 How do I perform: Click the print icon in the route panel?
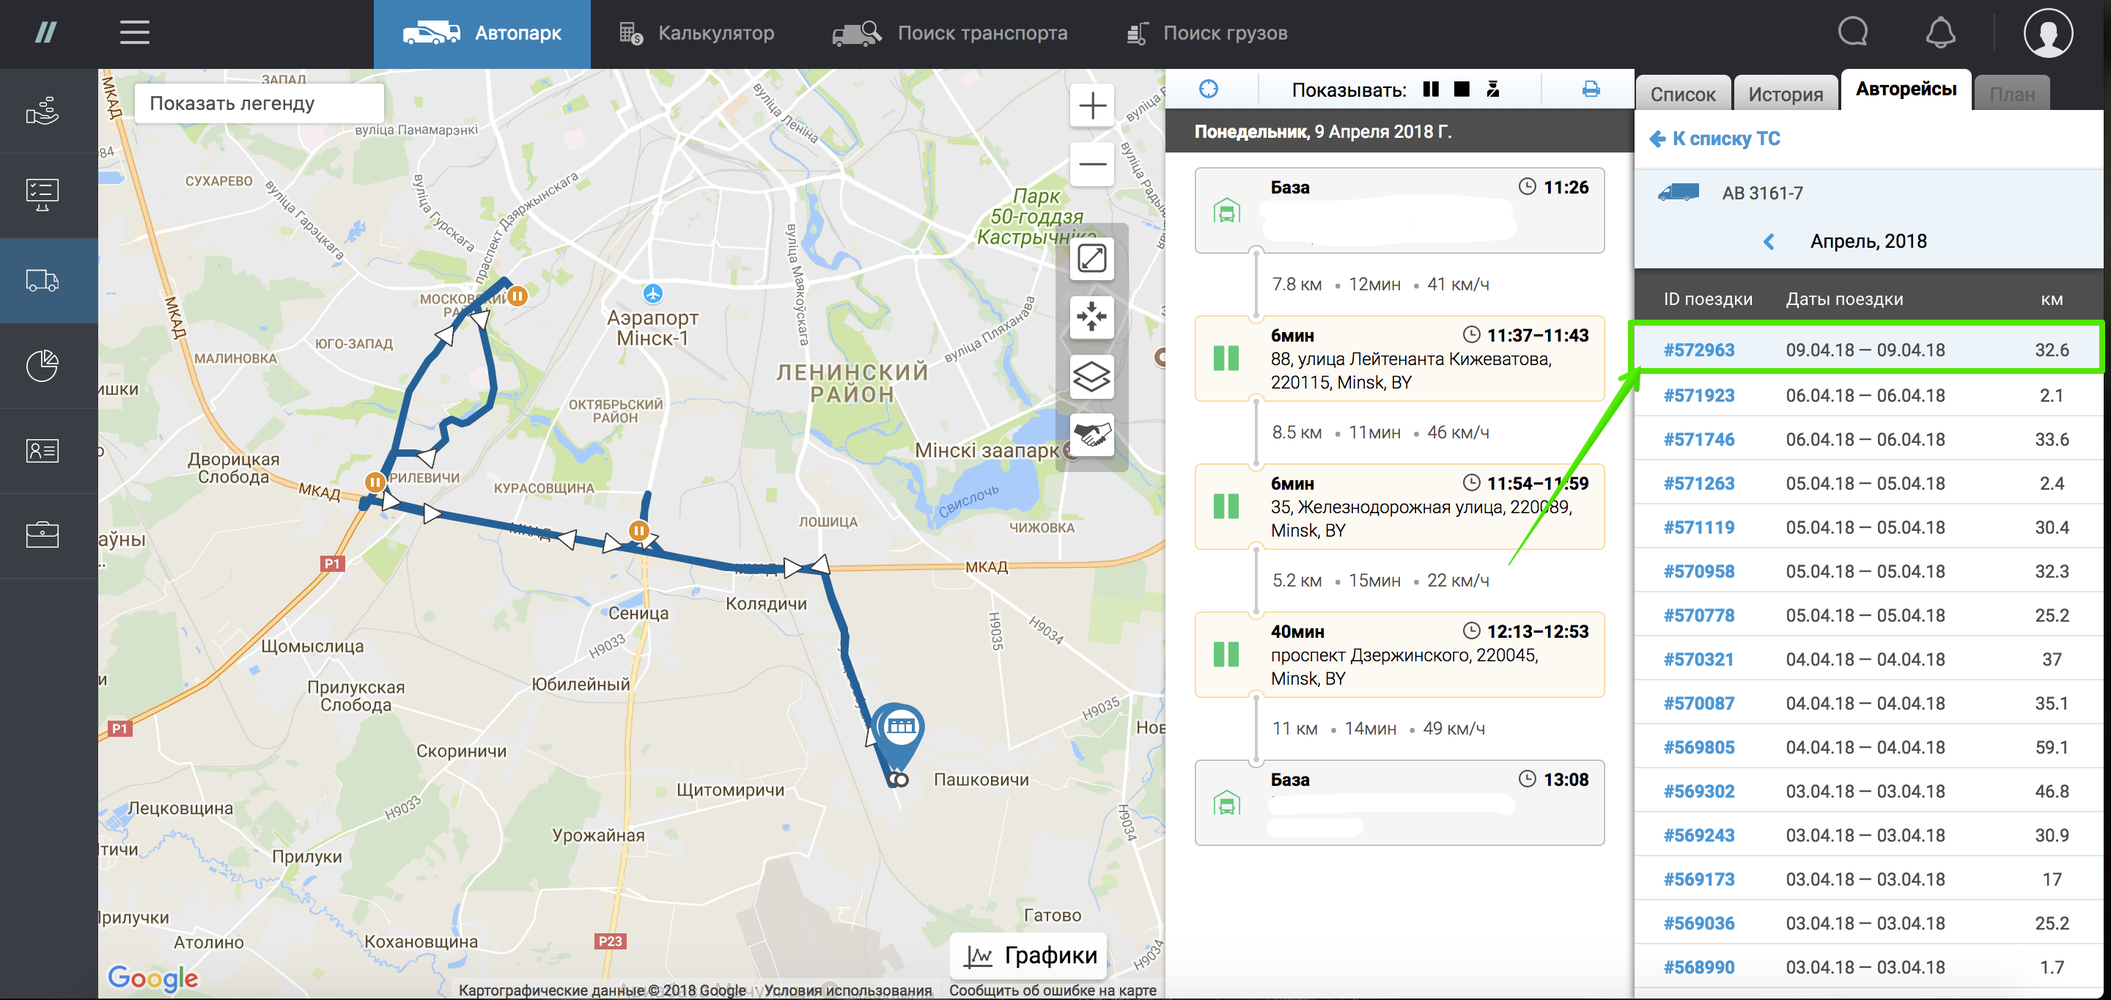pos(1590,90)
